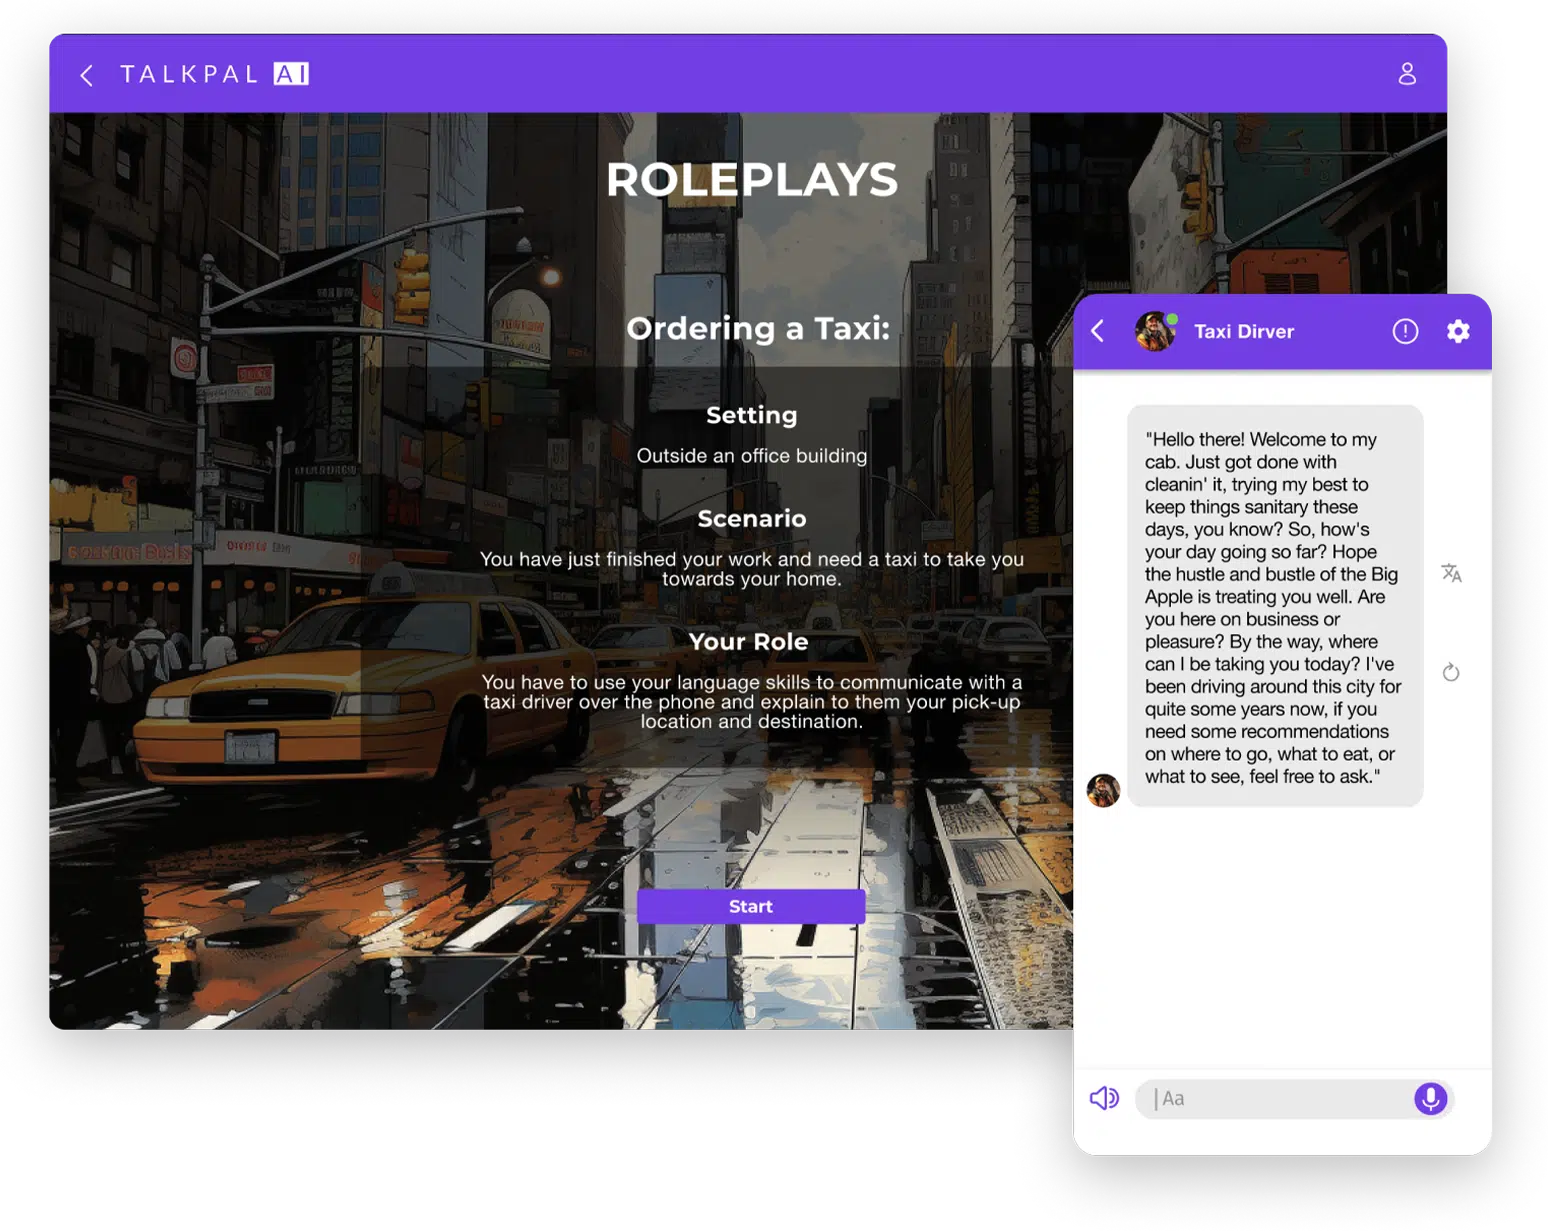Click Start to begin the taxi roleplay
Viewport: 1548px width, 1232px height.
click(751, 906)
